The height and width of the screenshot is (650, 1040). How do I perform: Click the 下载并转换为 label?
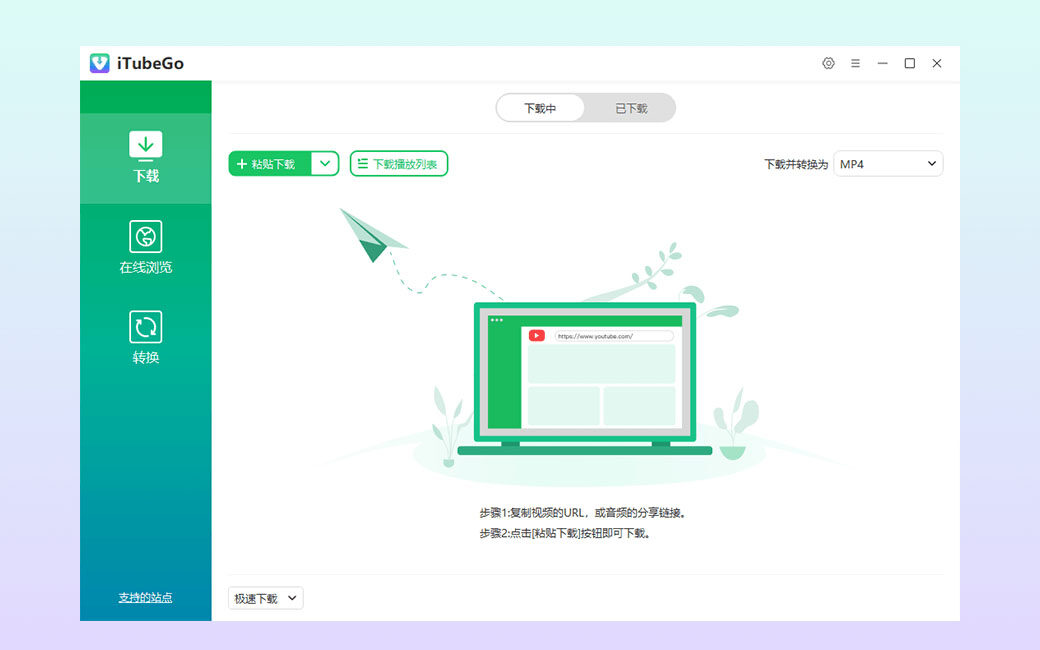(x=796, y=164)
